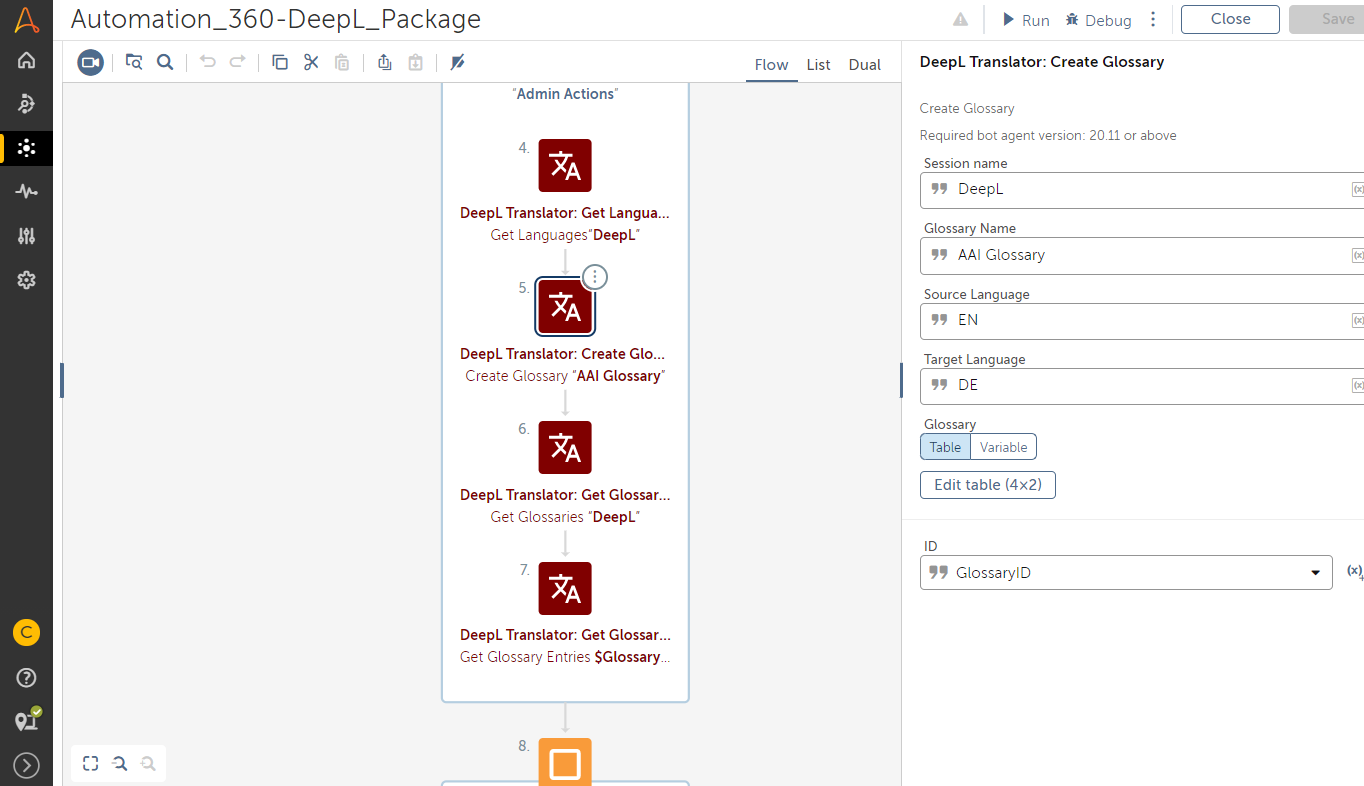Click the Glossary Name field
Image resolution: width=1364 pixels, height=786 pixels.
[x=1142, y=255]
